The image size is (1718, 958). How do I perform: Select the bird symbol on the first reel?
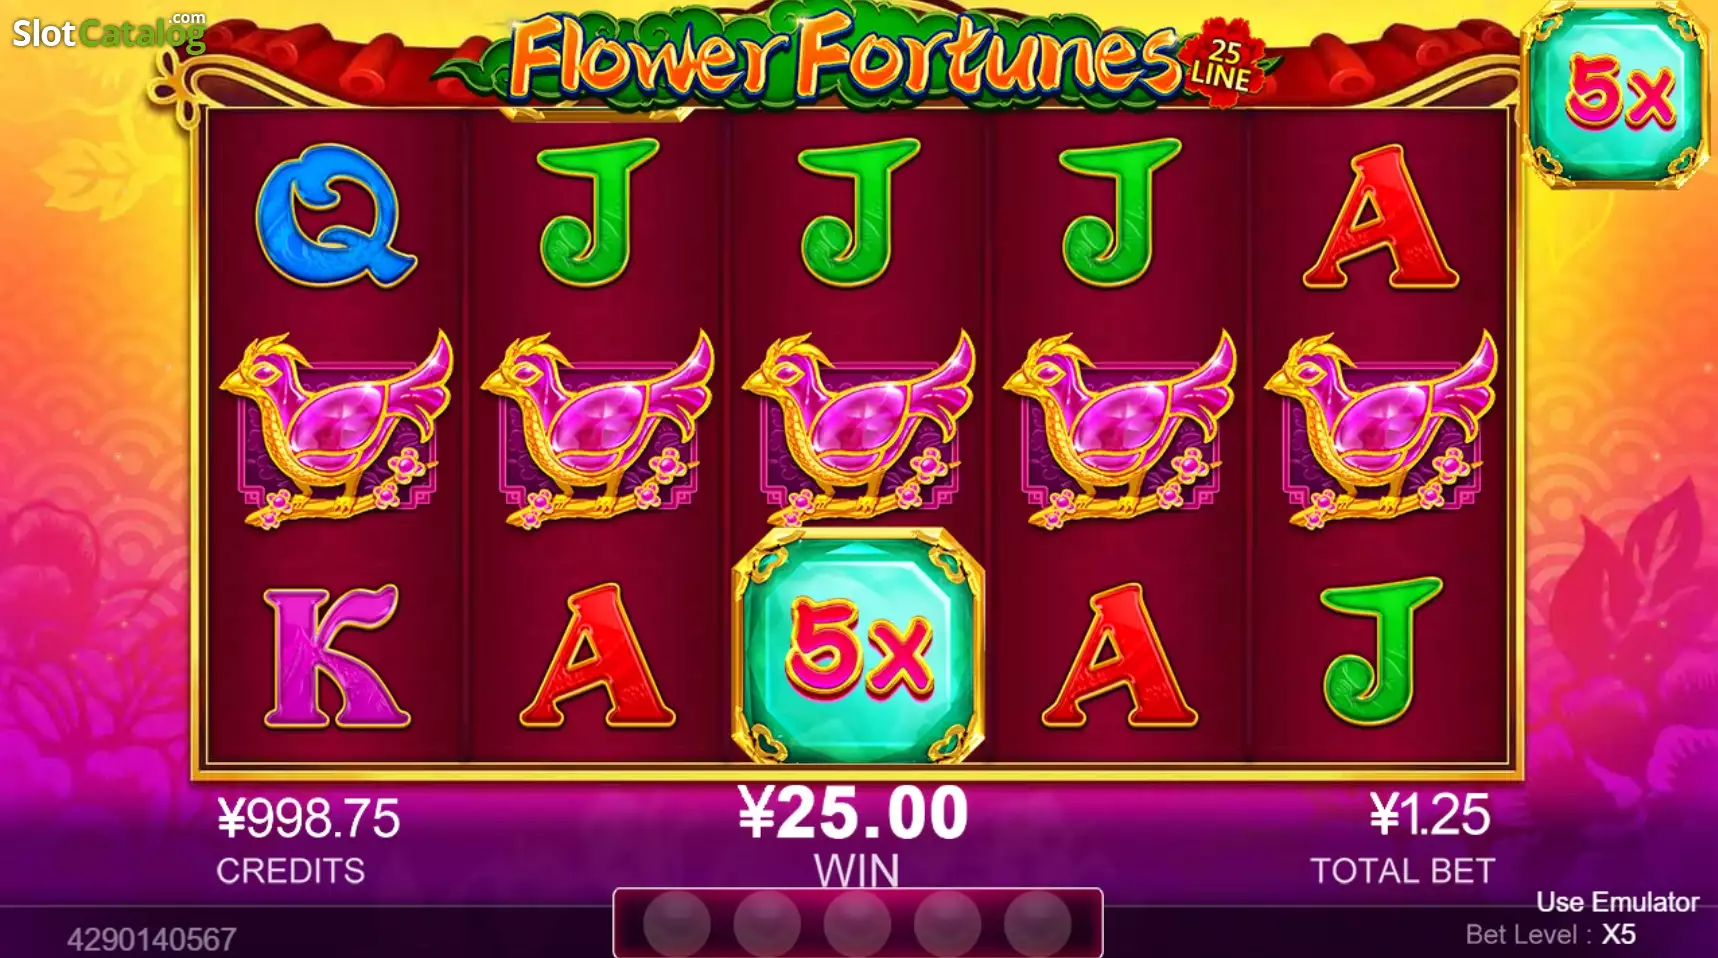coord(336,430)
